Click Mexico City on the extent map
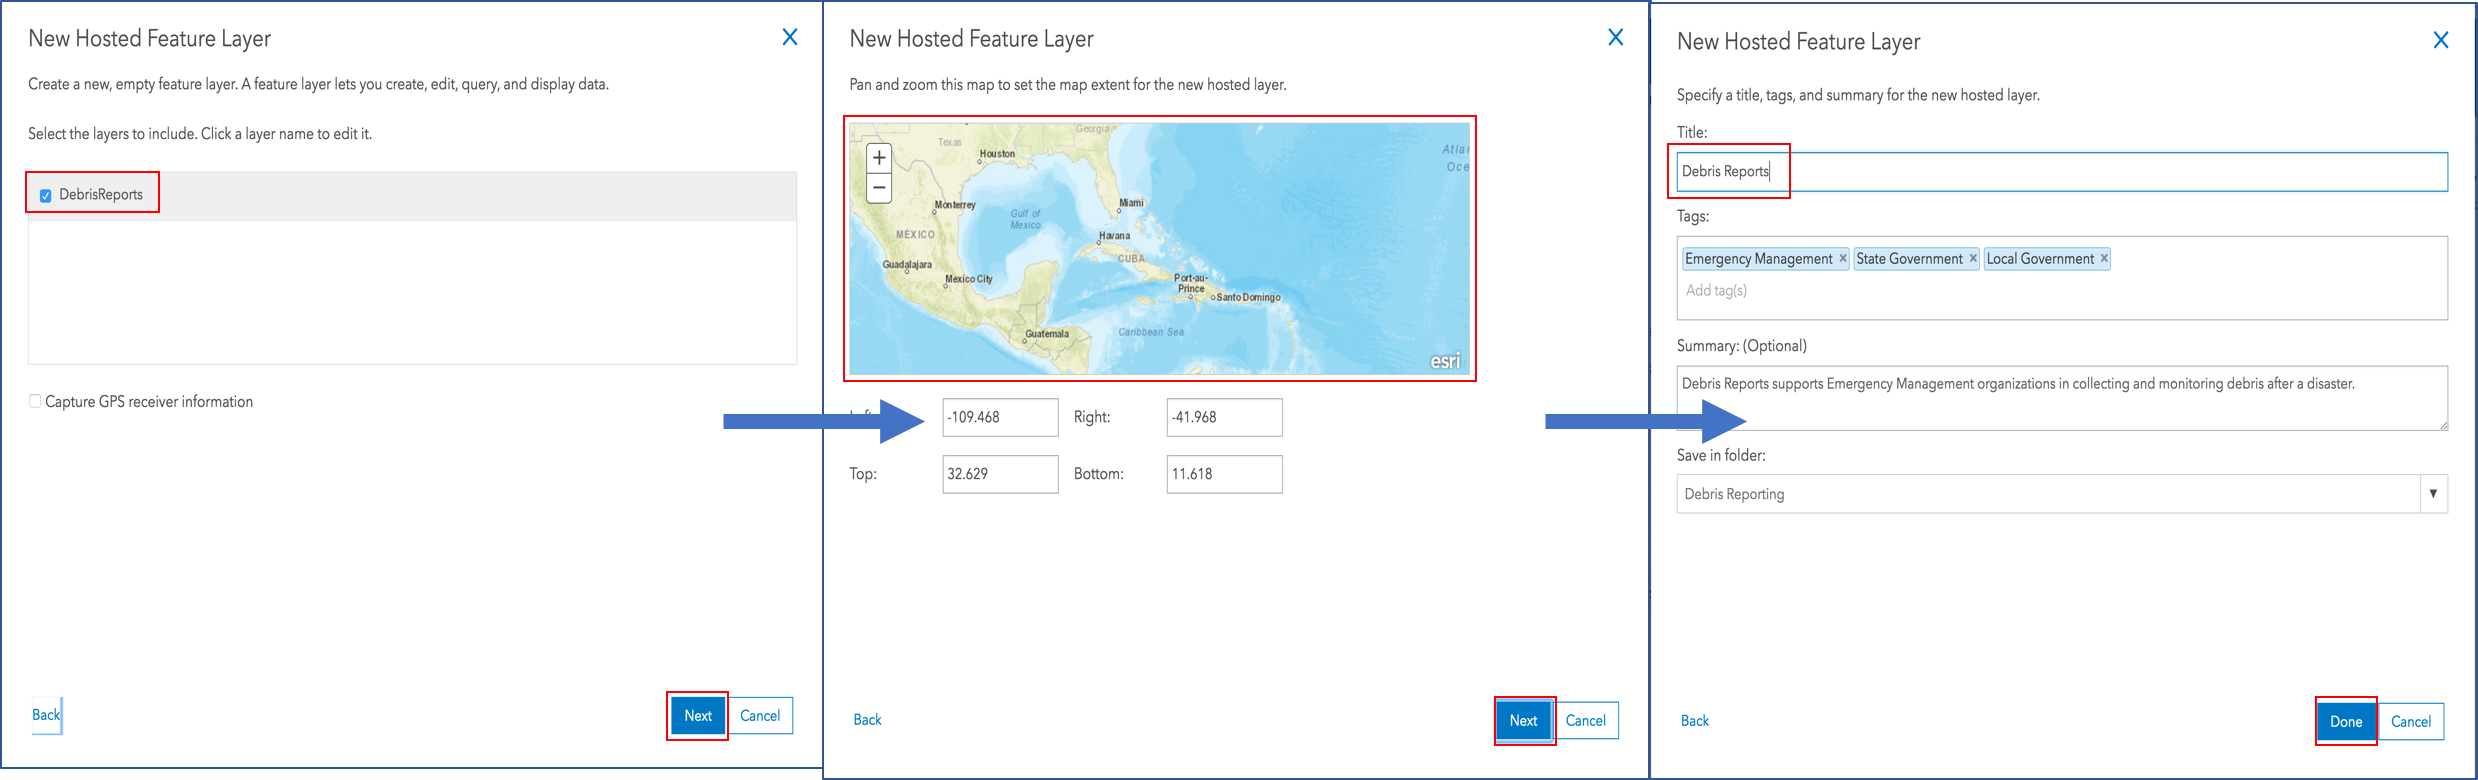The image size is (2478, 780). pyautogui.click(x=967, y=280)
